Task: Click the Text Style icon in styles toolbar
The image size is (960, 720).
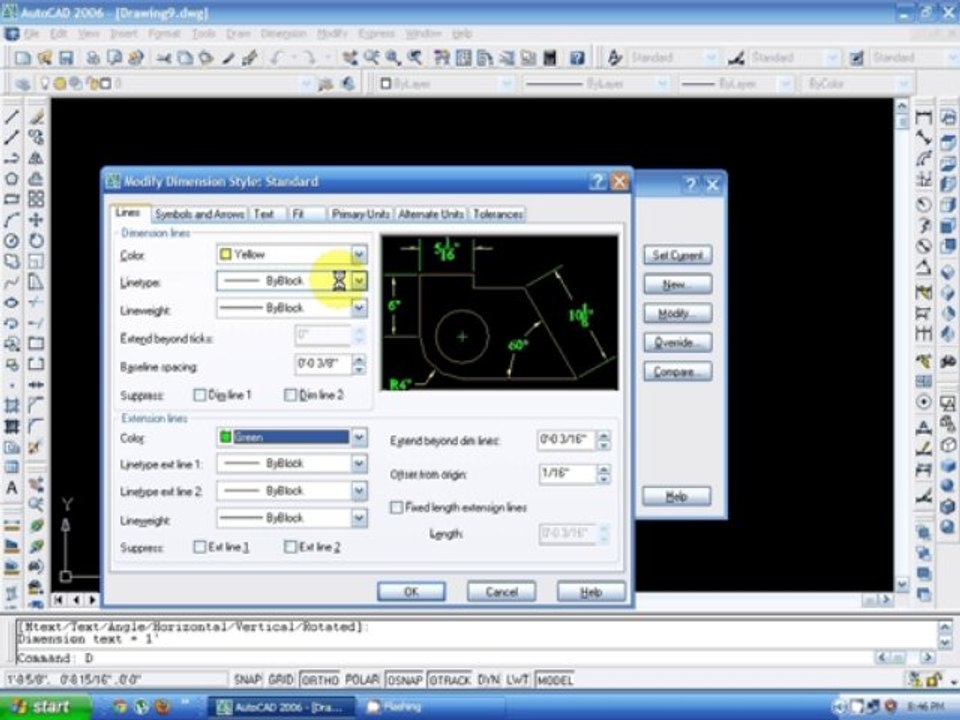Action: (x=614, y=58)
